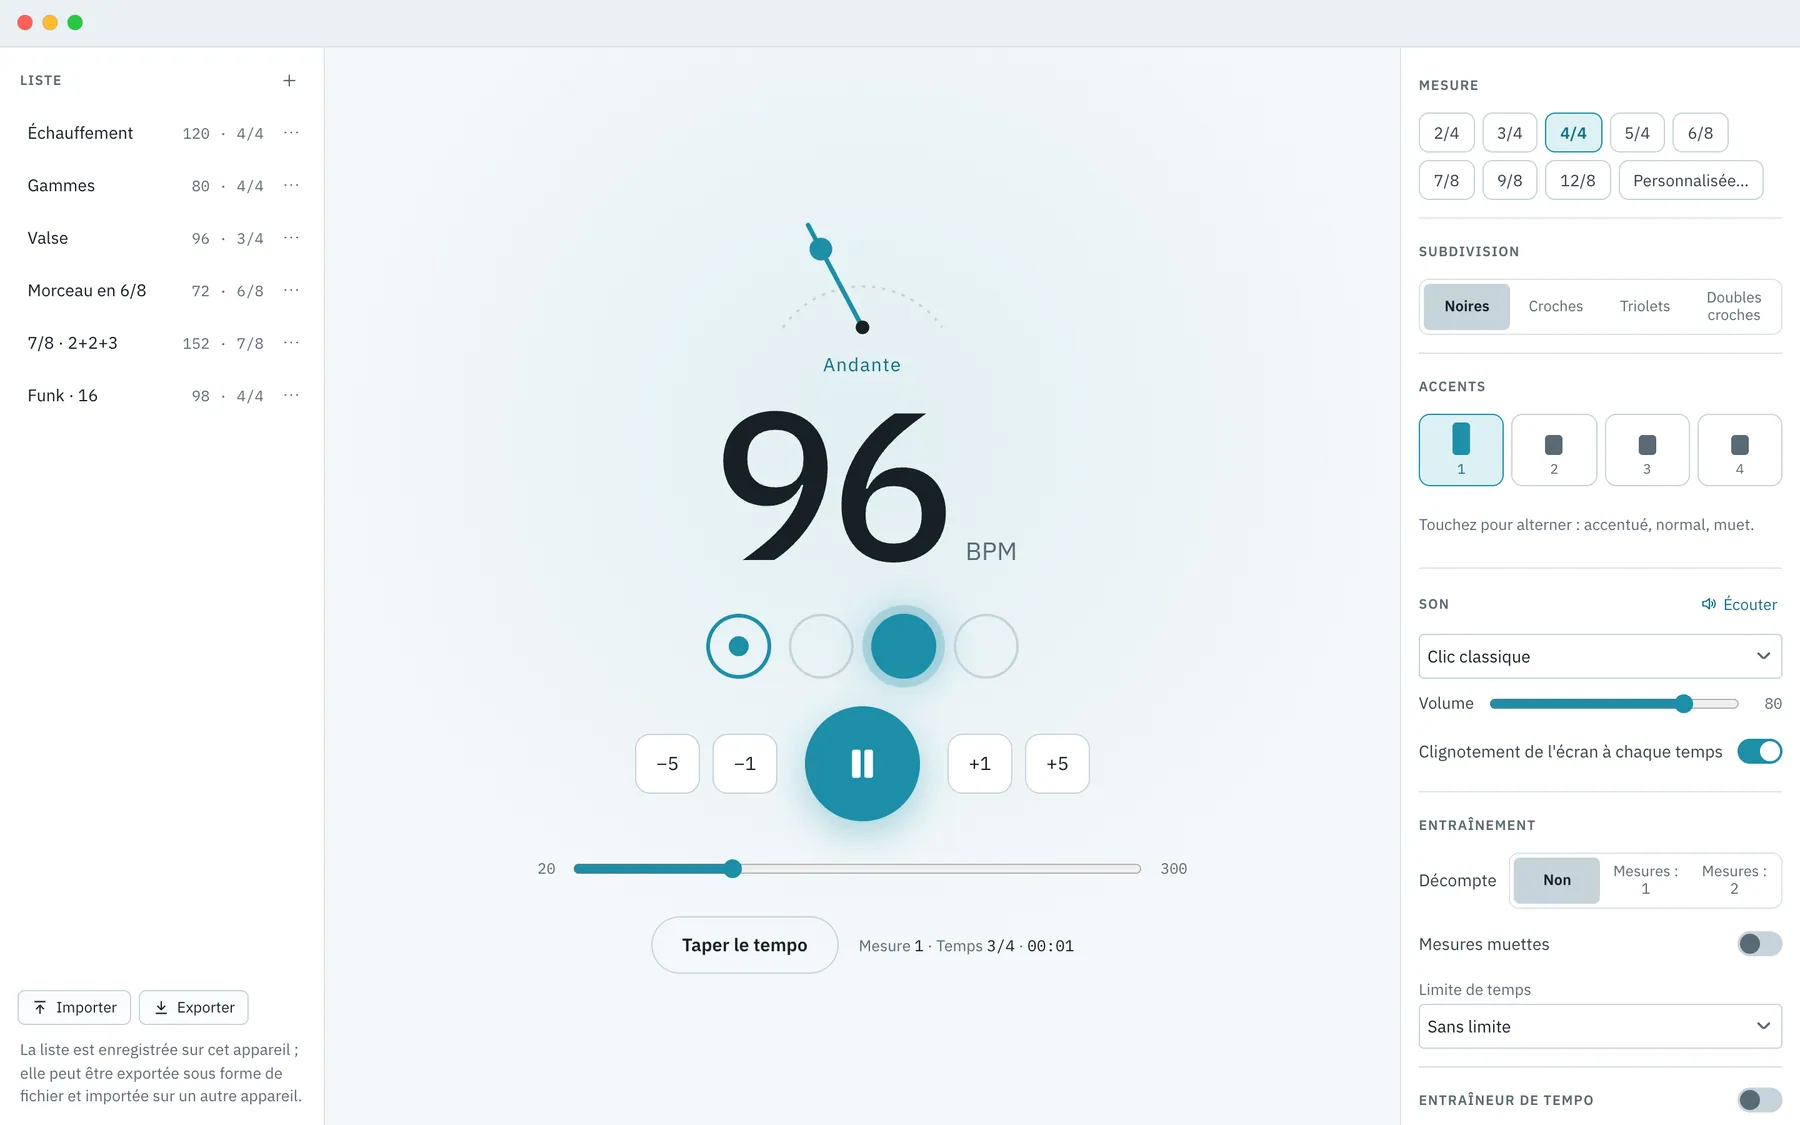
Task: Open the options menu for Gammes
Action: (x=291, y=186)
